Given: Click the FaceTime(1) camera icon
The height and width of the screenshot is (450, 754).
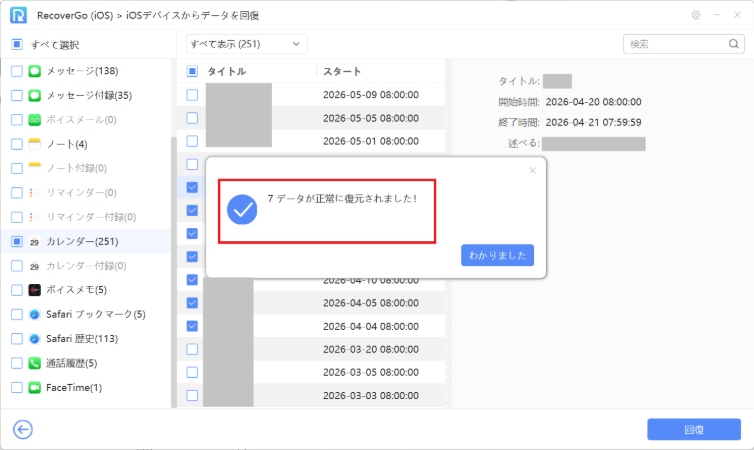Looking at the screenshot, I should coord(35,388).
